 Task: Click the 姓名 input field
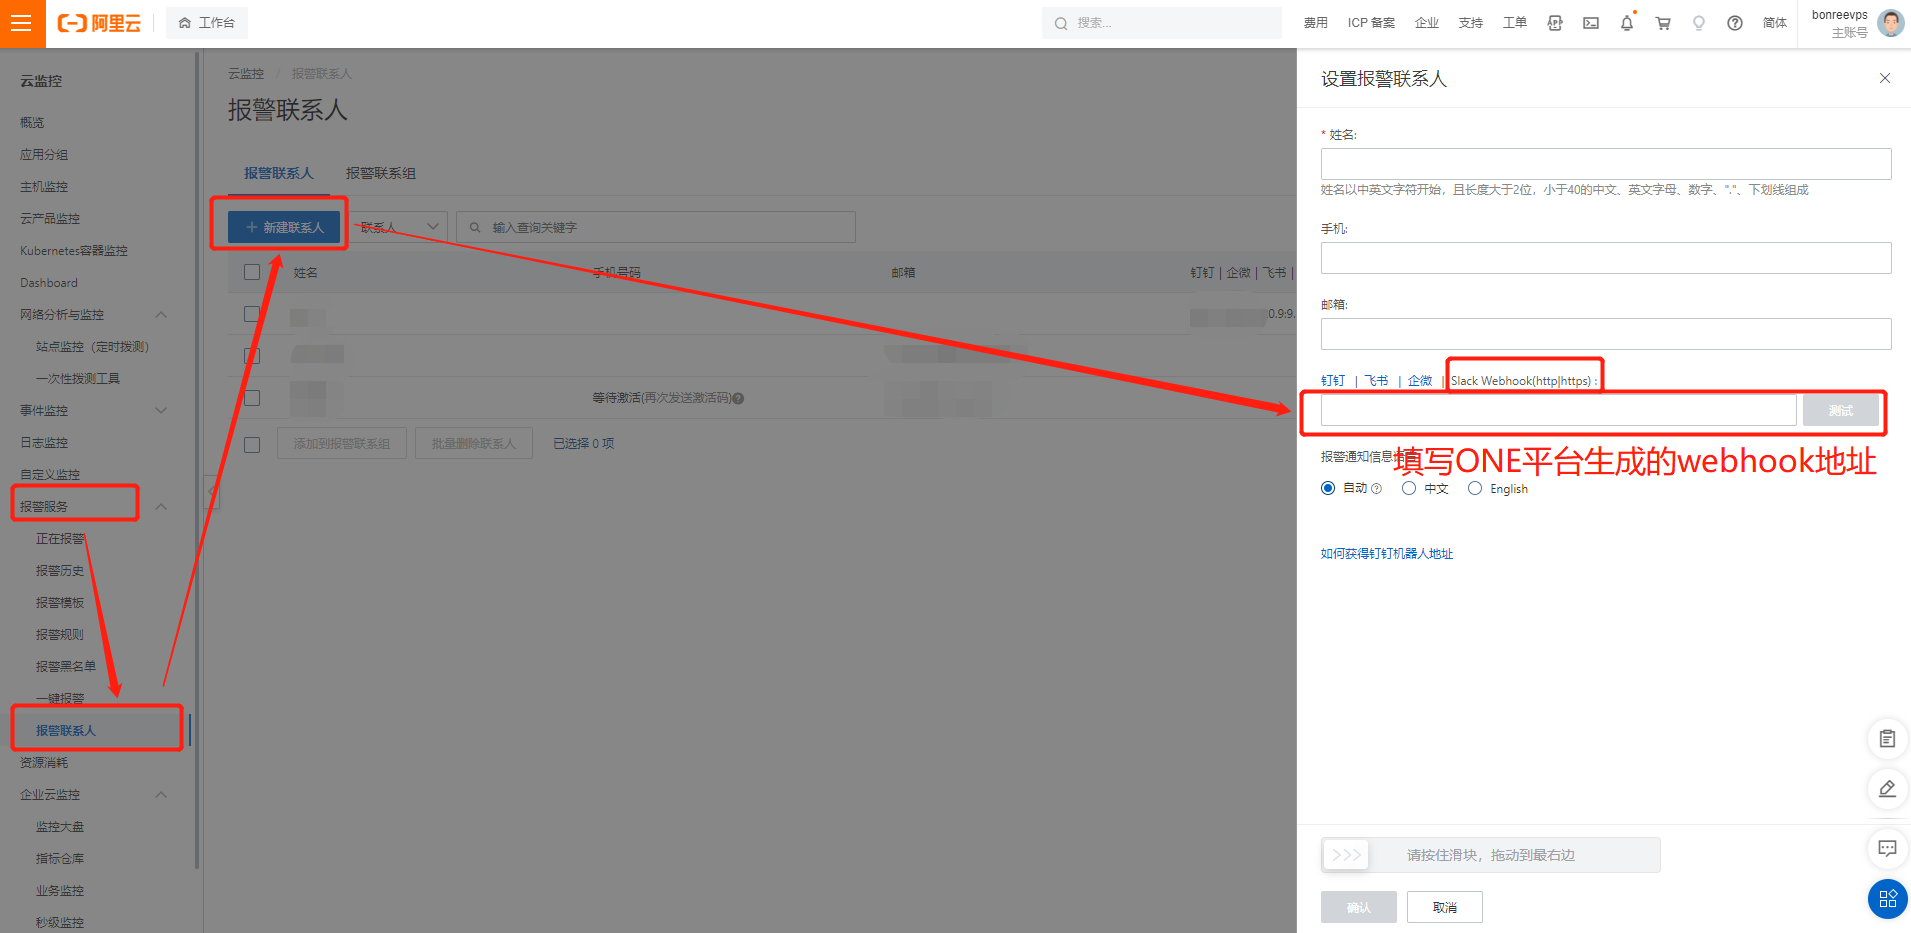(1605, 164)
